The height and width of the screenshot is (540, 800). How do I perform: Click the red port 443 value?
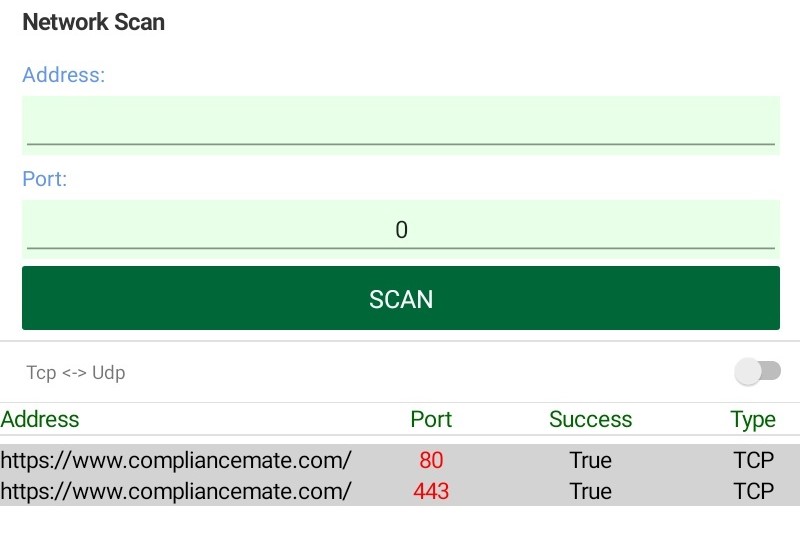click(x=431, y=491)
